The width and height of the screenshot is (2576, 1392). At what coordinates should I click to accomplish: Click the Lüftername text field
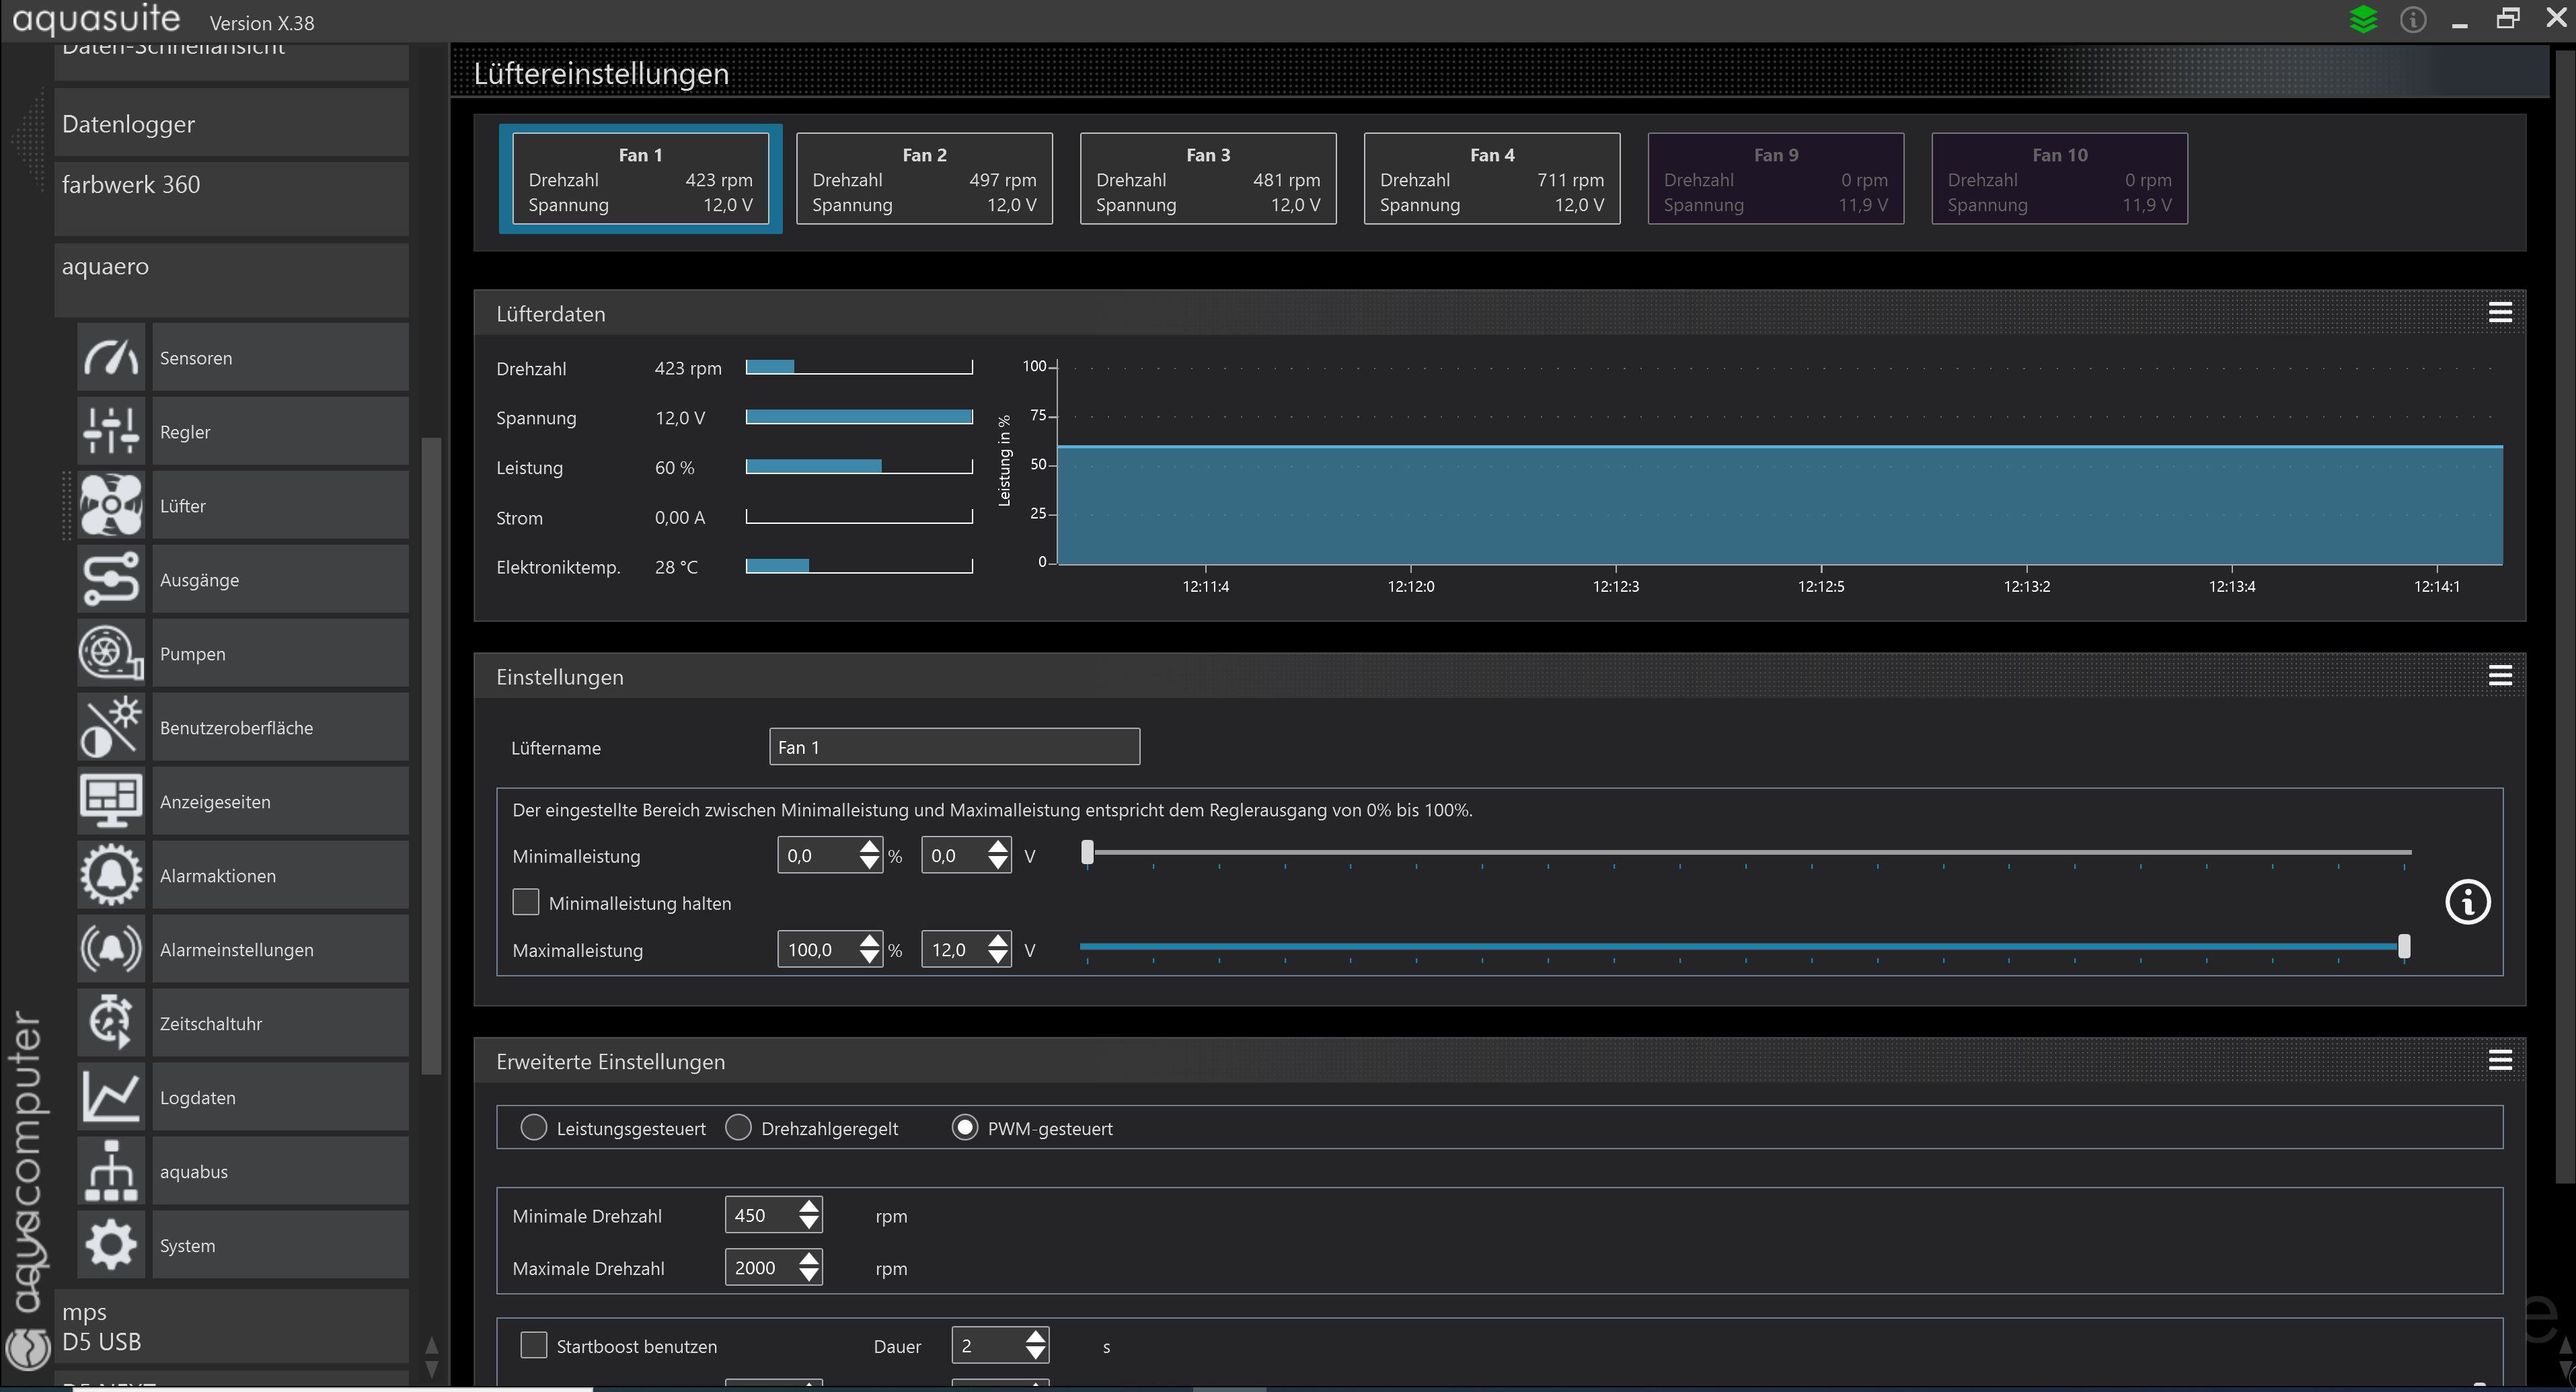click(953, 747)
